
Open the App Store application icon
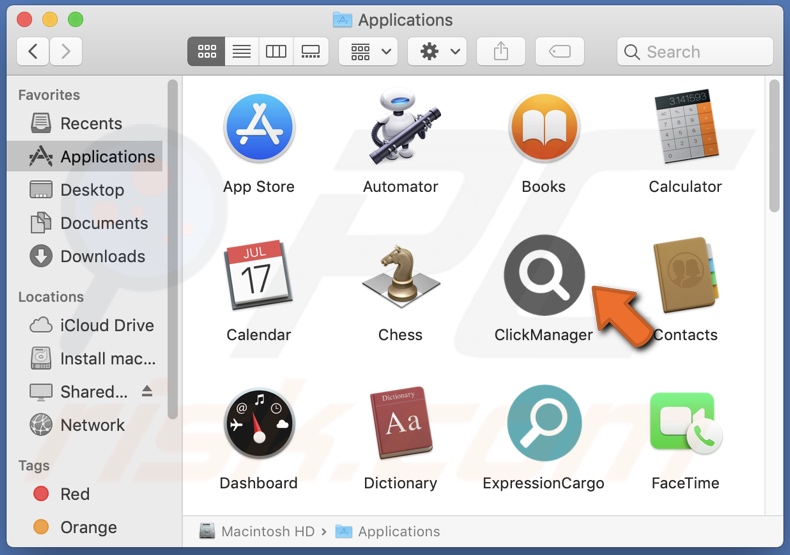click(x=259, y=127)
